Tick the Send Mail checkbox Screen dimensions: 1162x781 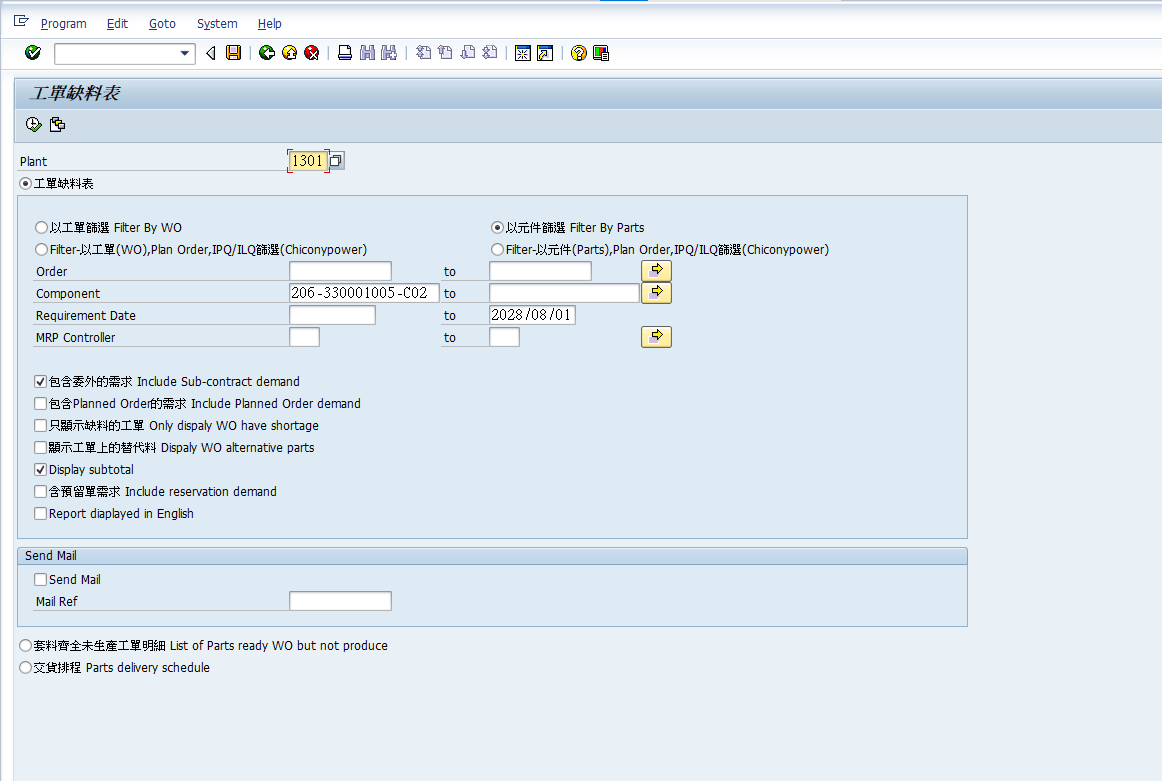pos(41,580)
